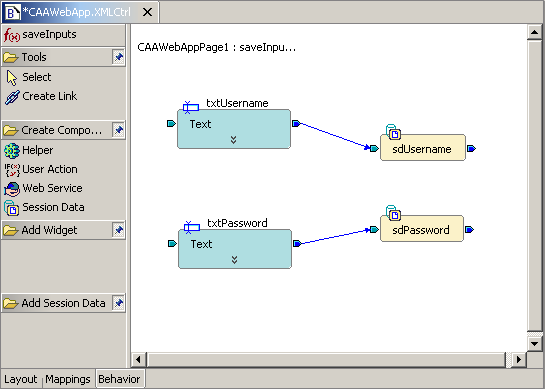Screen dimensions: 545x389
Task: Pick the User Action component icon
Action: pos(12,170)
